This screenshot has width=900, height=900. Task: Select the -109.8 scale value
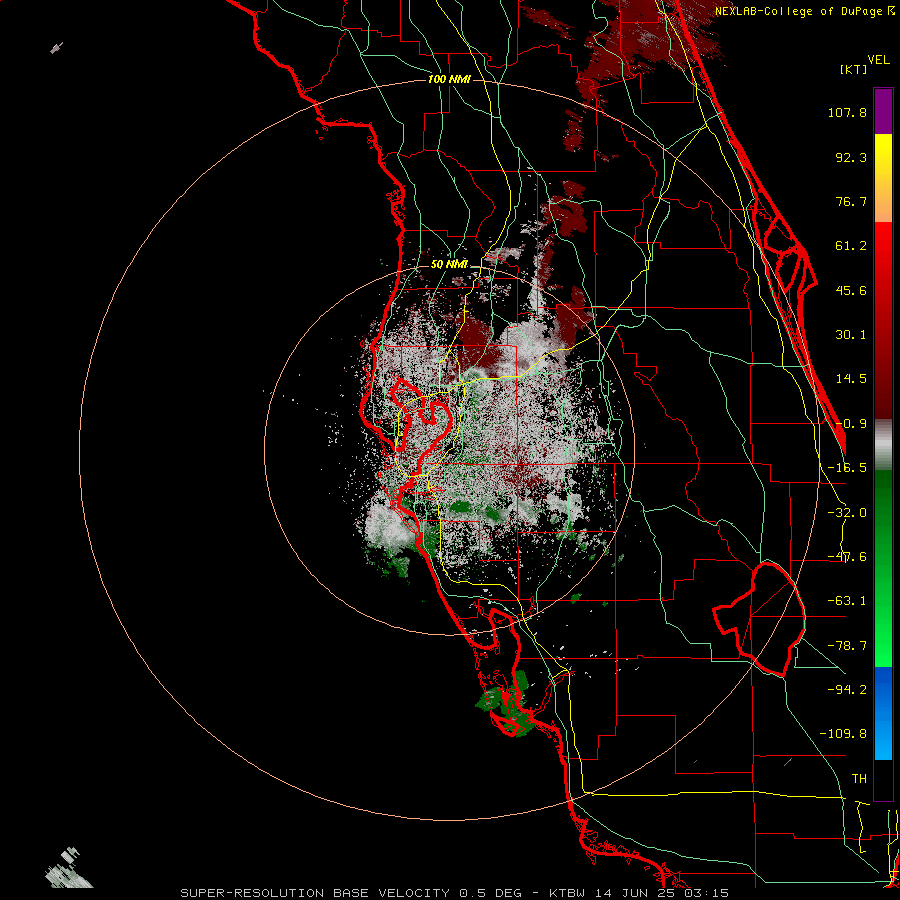tap(843, 734)
